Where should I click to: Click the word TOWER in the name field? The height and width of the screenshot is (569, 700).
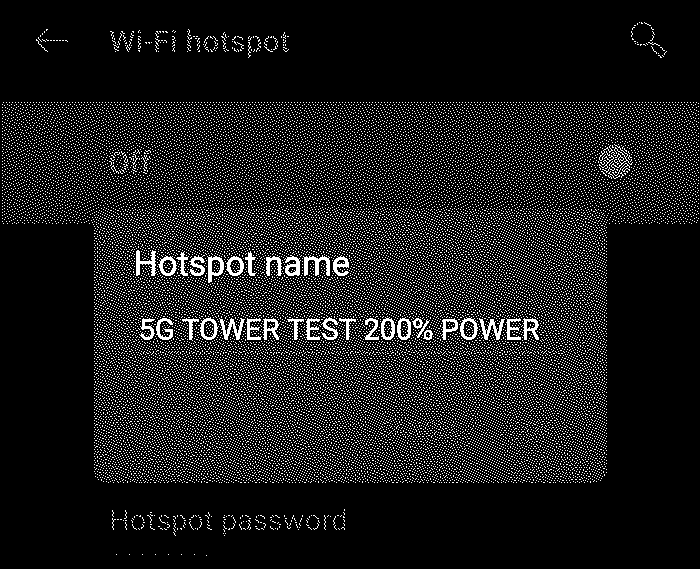(x=232, y=330)
